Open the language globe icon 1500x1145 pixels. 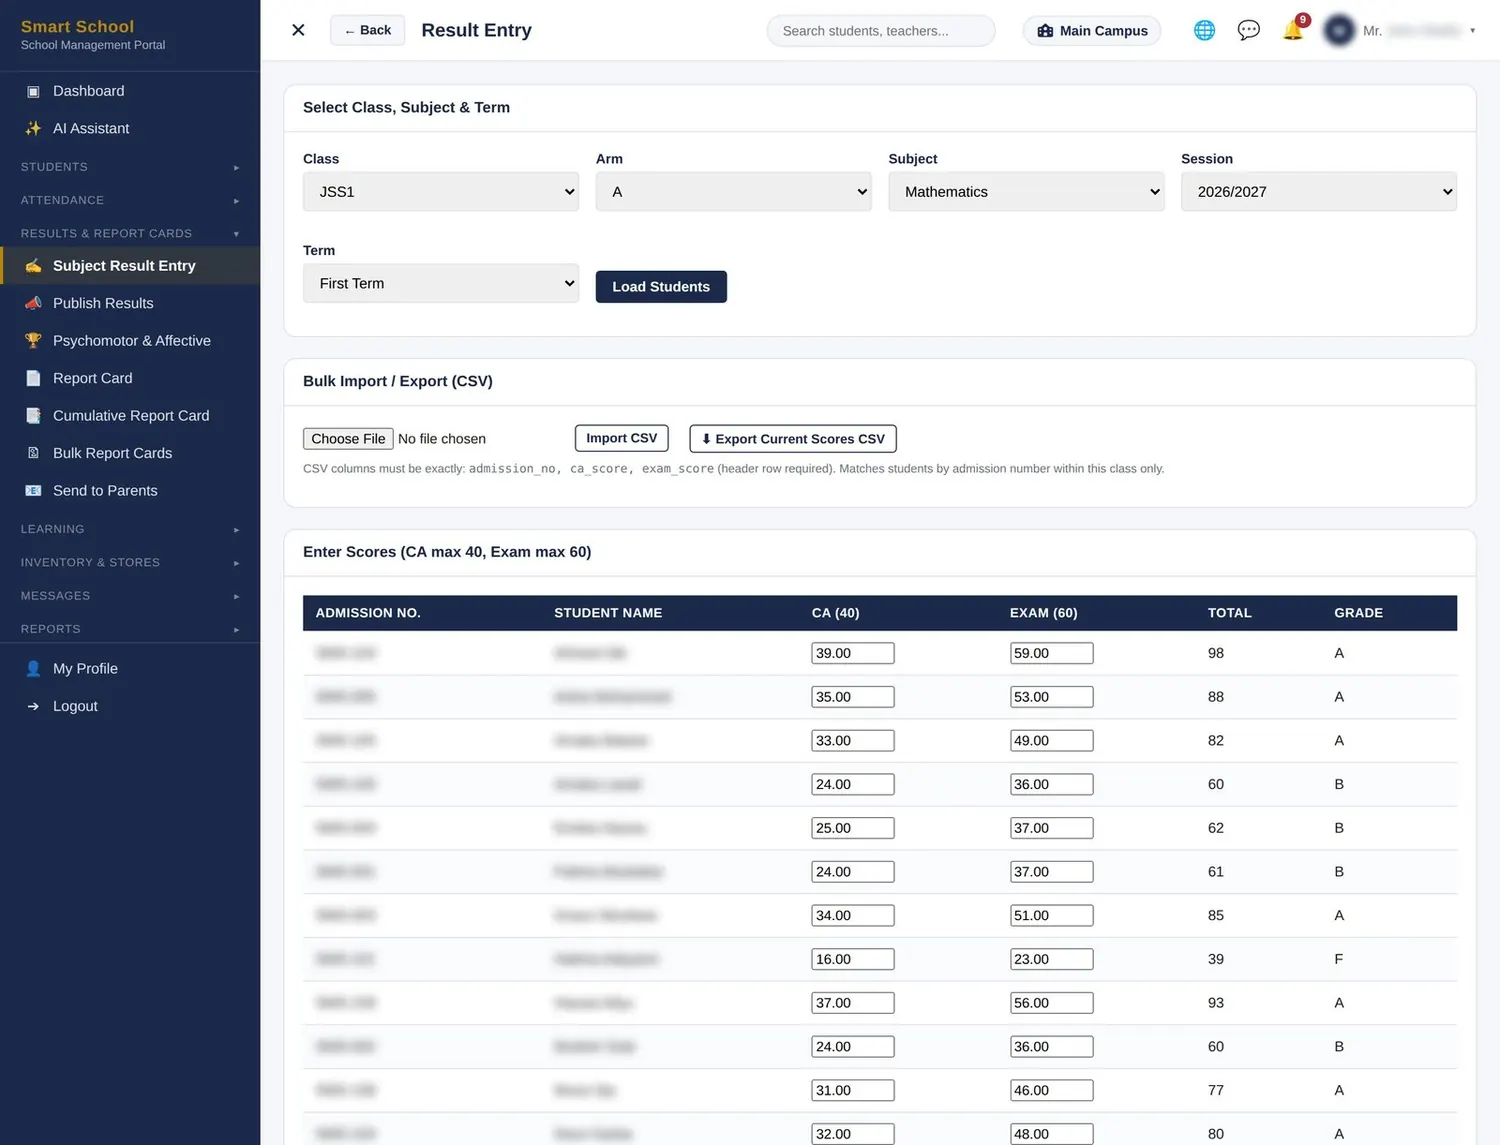coord(1204,30)
